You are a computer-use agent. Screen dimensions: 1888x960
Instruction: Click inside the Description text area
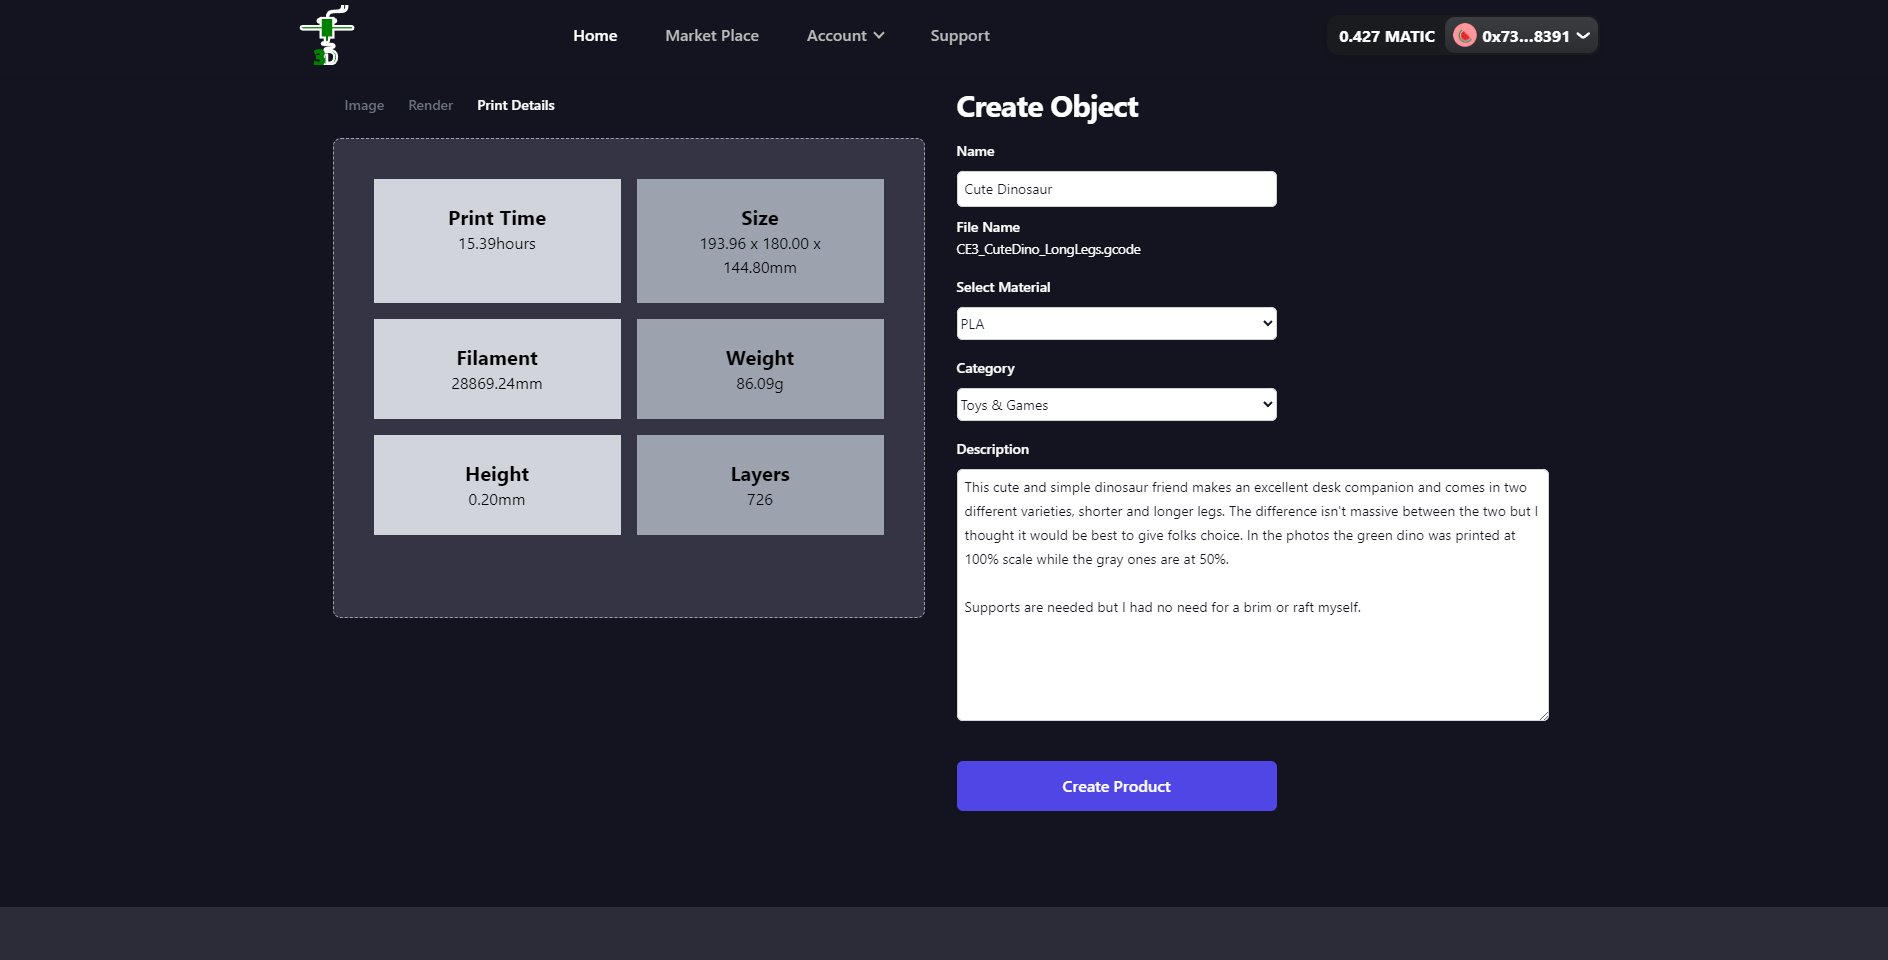(x=1252, y=595)
